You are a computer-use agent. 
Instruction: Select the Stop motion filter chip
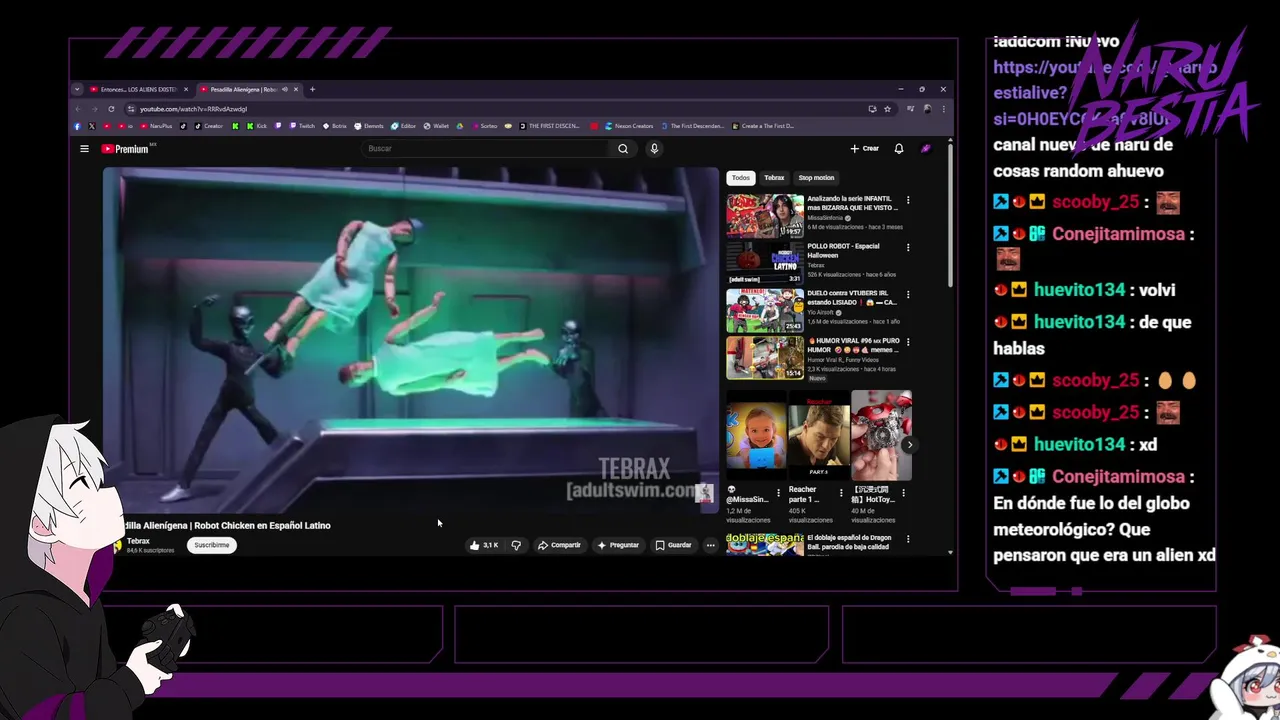tap(816, 178)
